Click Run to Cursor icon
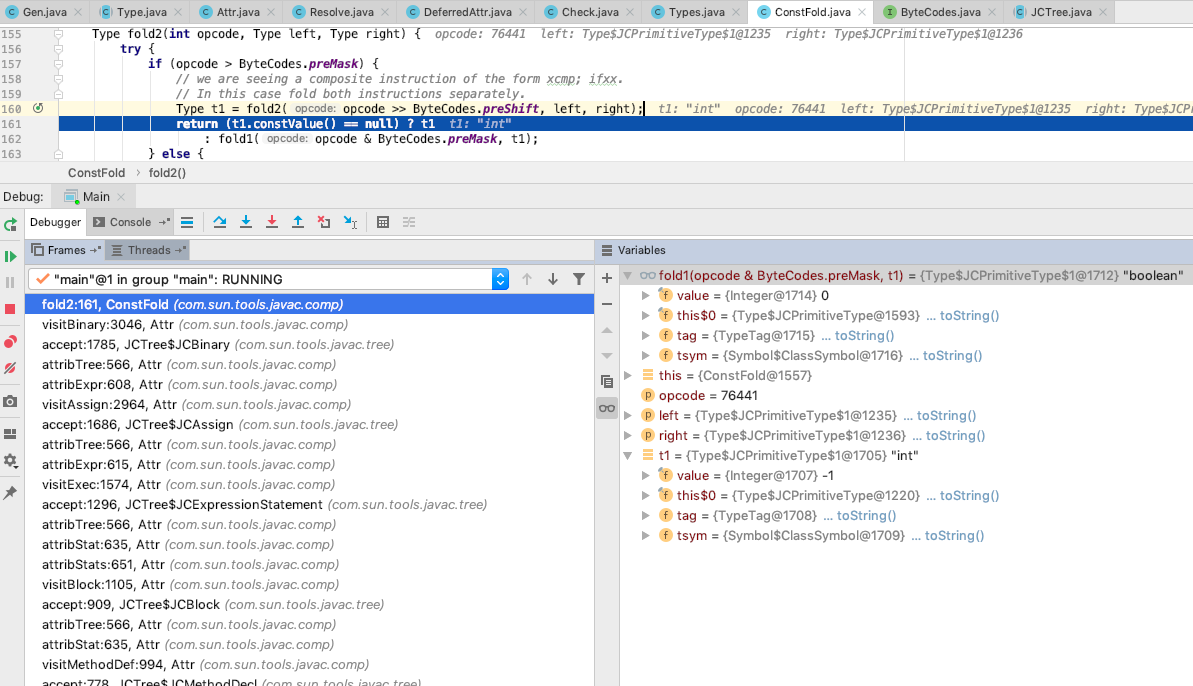The width and height of the screenshot is (1193, 686). click(350, 222)
